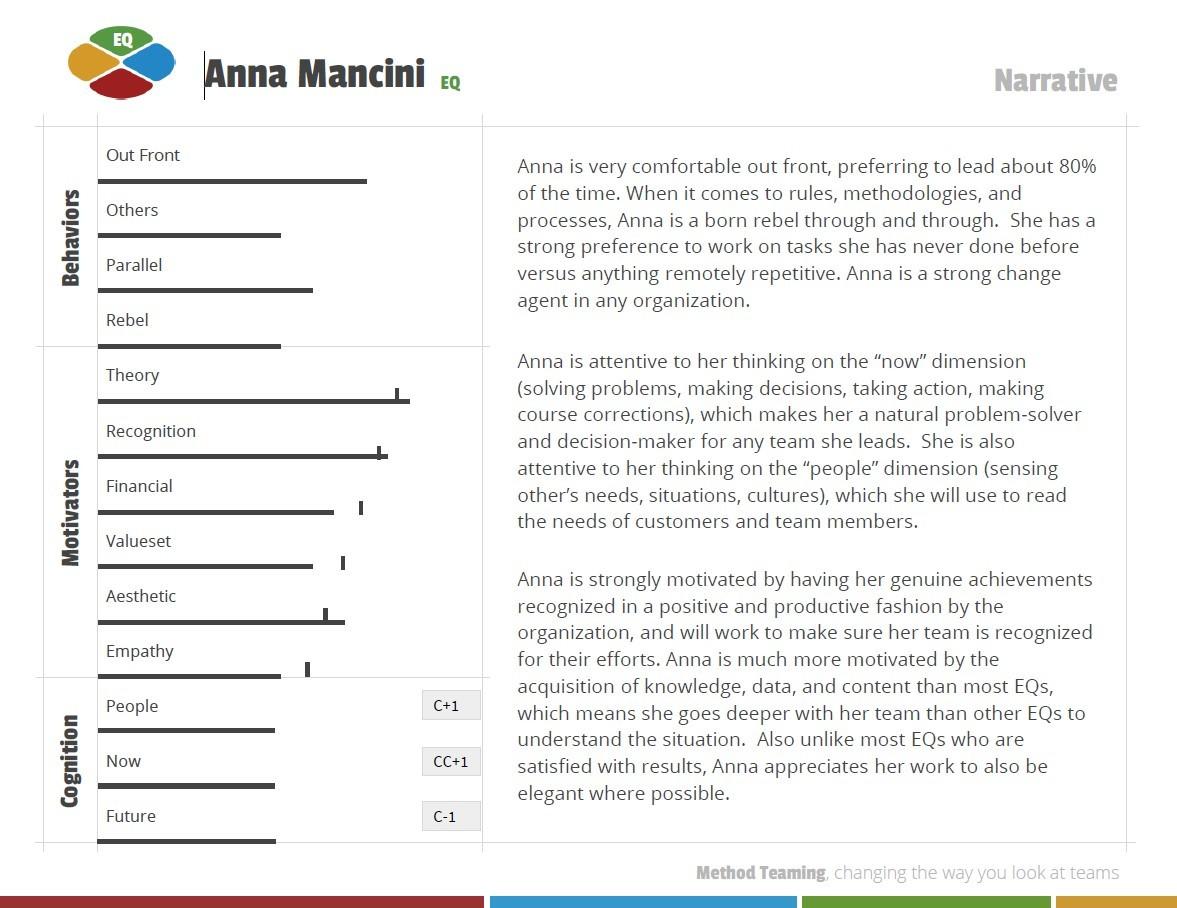Click the red petal of the logo

point(122,84)
